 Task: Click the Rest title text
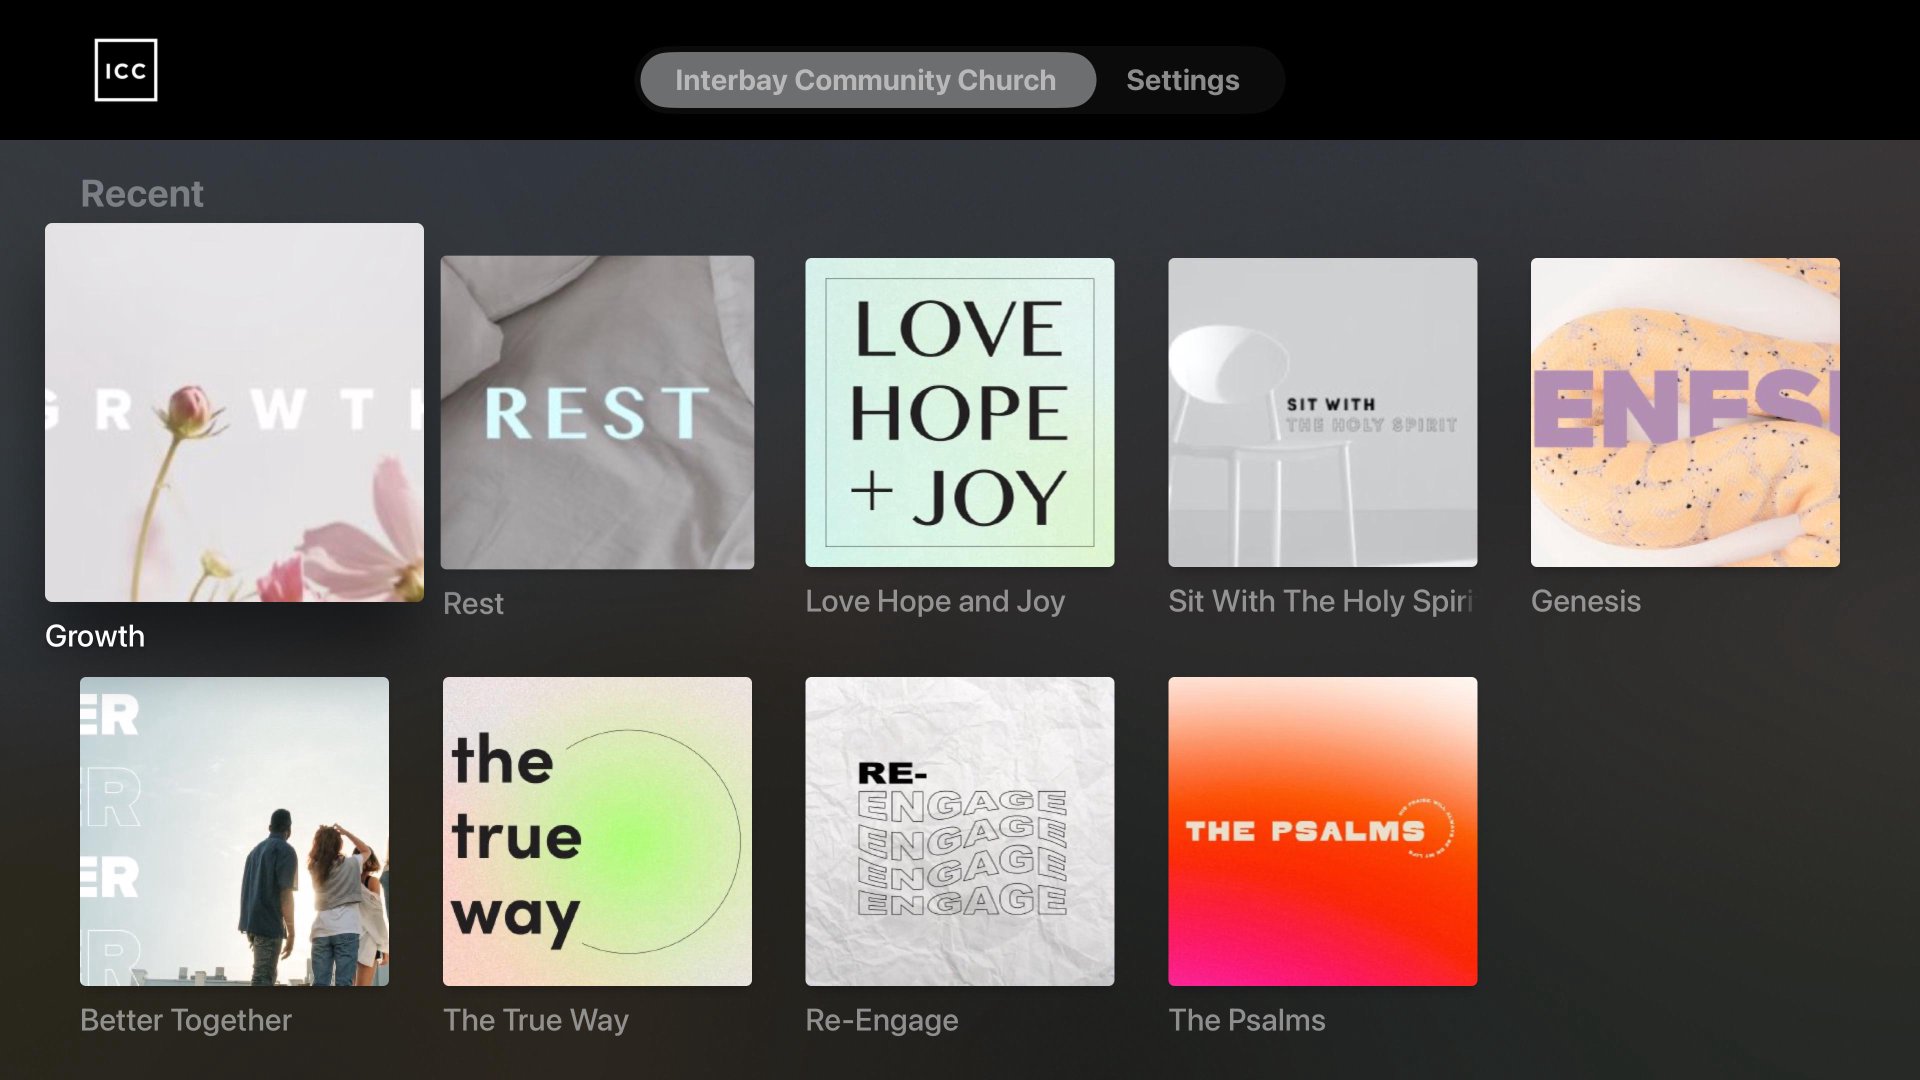(x=473, y=604)
